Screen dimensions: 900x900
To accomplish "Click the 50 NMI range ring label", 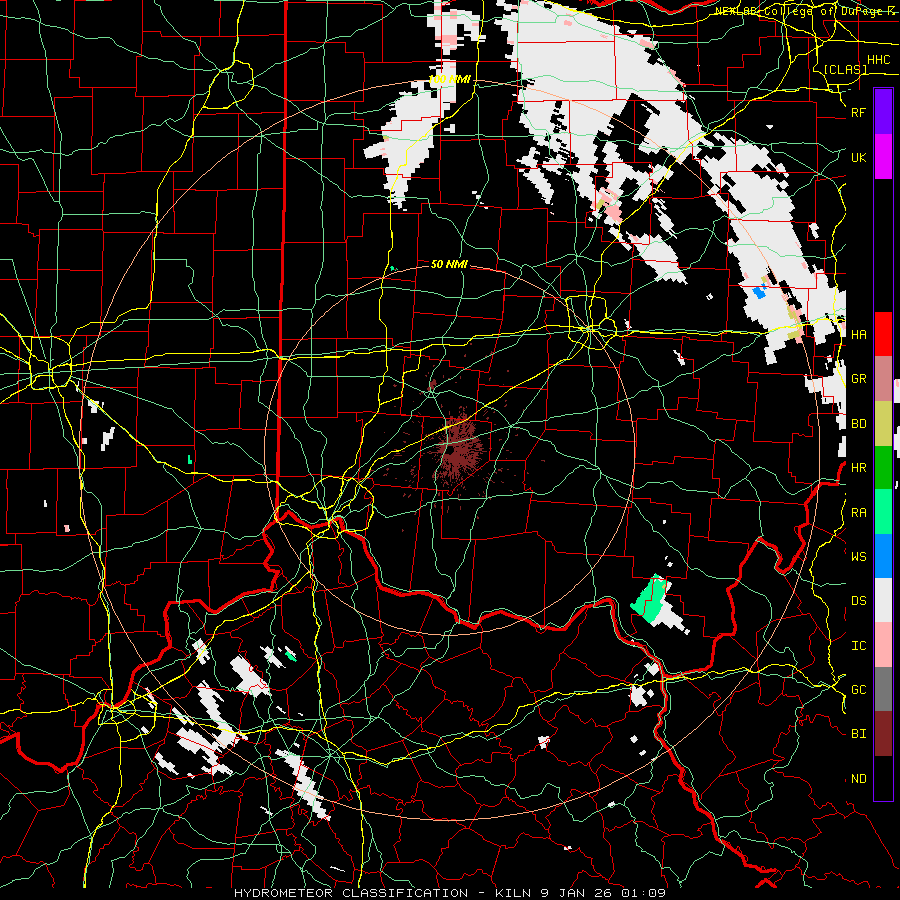I will [449, 264].
